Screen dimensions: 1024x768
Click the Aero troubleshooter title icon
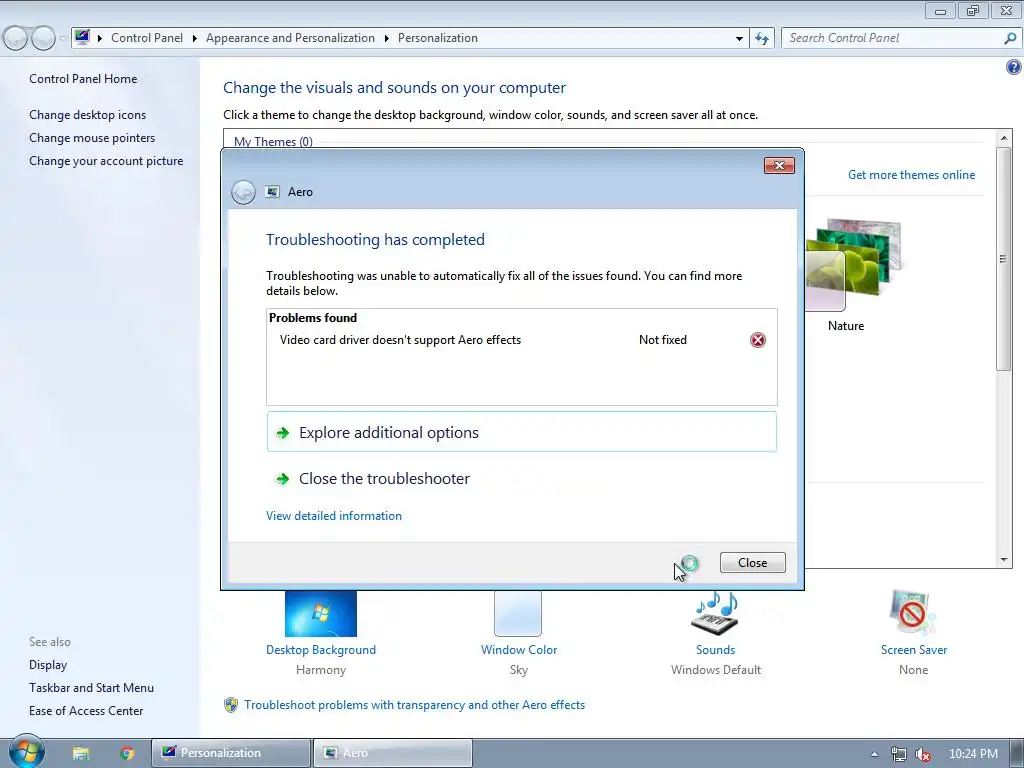pyautogui.click(x=272, y=192)
